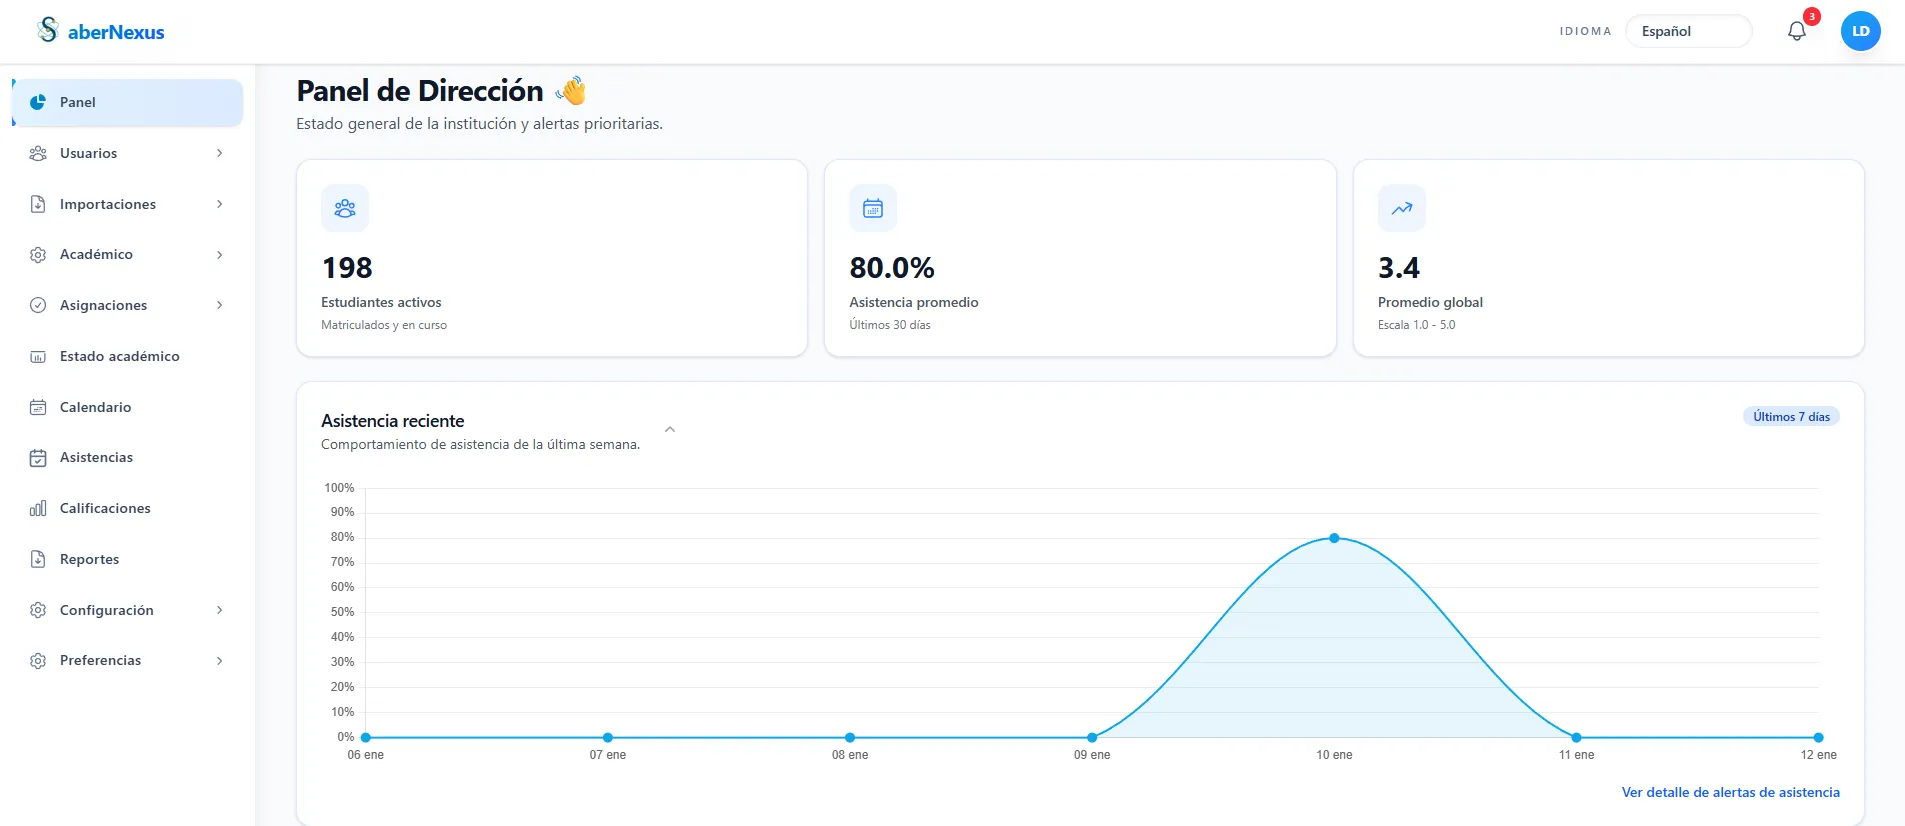Click the Configuración gear icon
The height and width of the screenshot is (826, 1905).
[38, 610]
